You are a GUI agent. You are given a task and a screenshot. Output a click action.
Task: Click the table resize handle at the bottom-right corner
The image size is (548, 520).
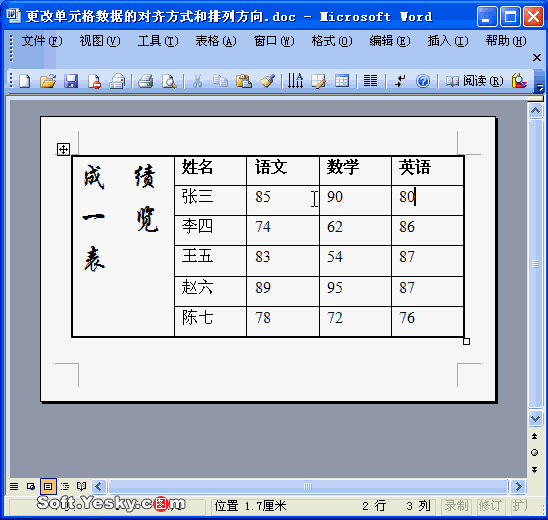click(466, 341)
